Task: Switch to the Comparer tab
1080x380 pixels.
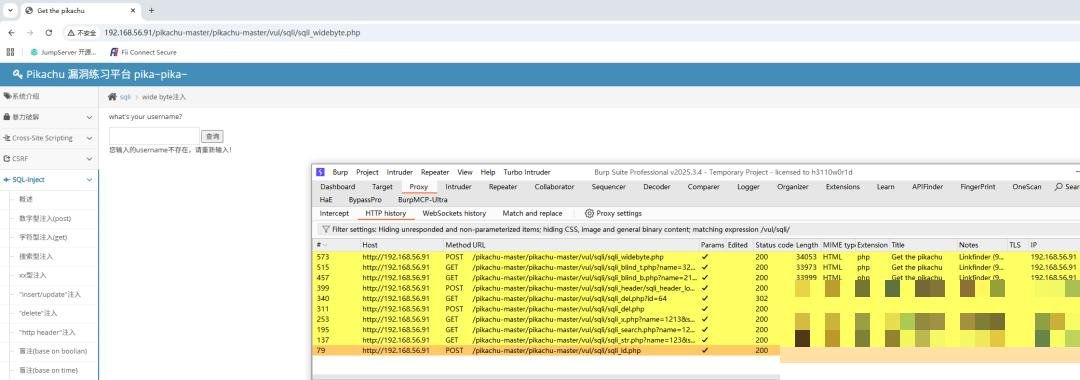Action: pyautogui.click(x=703, y=187)
